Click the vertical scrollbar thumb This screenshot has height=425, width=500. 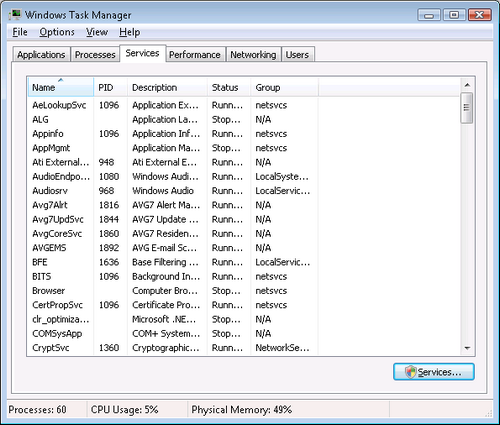tap(467, 108)
